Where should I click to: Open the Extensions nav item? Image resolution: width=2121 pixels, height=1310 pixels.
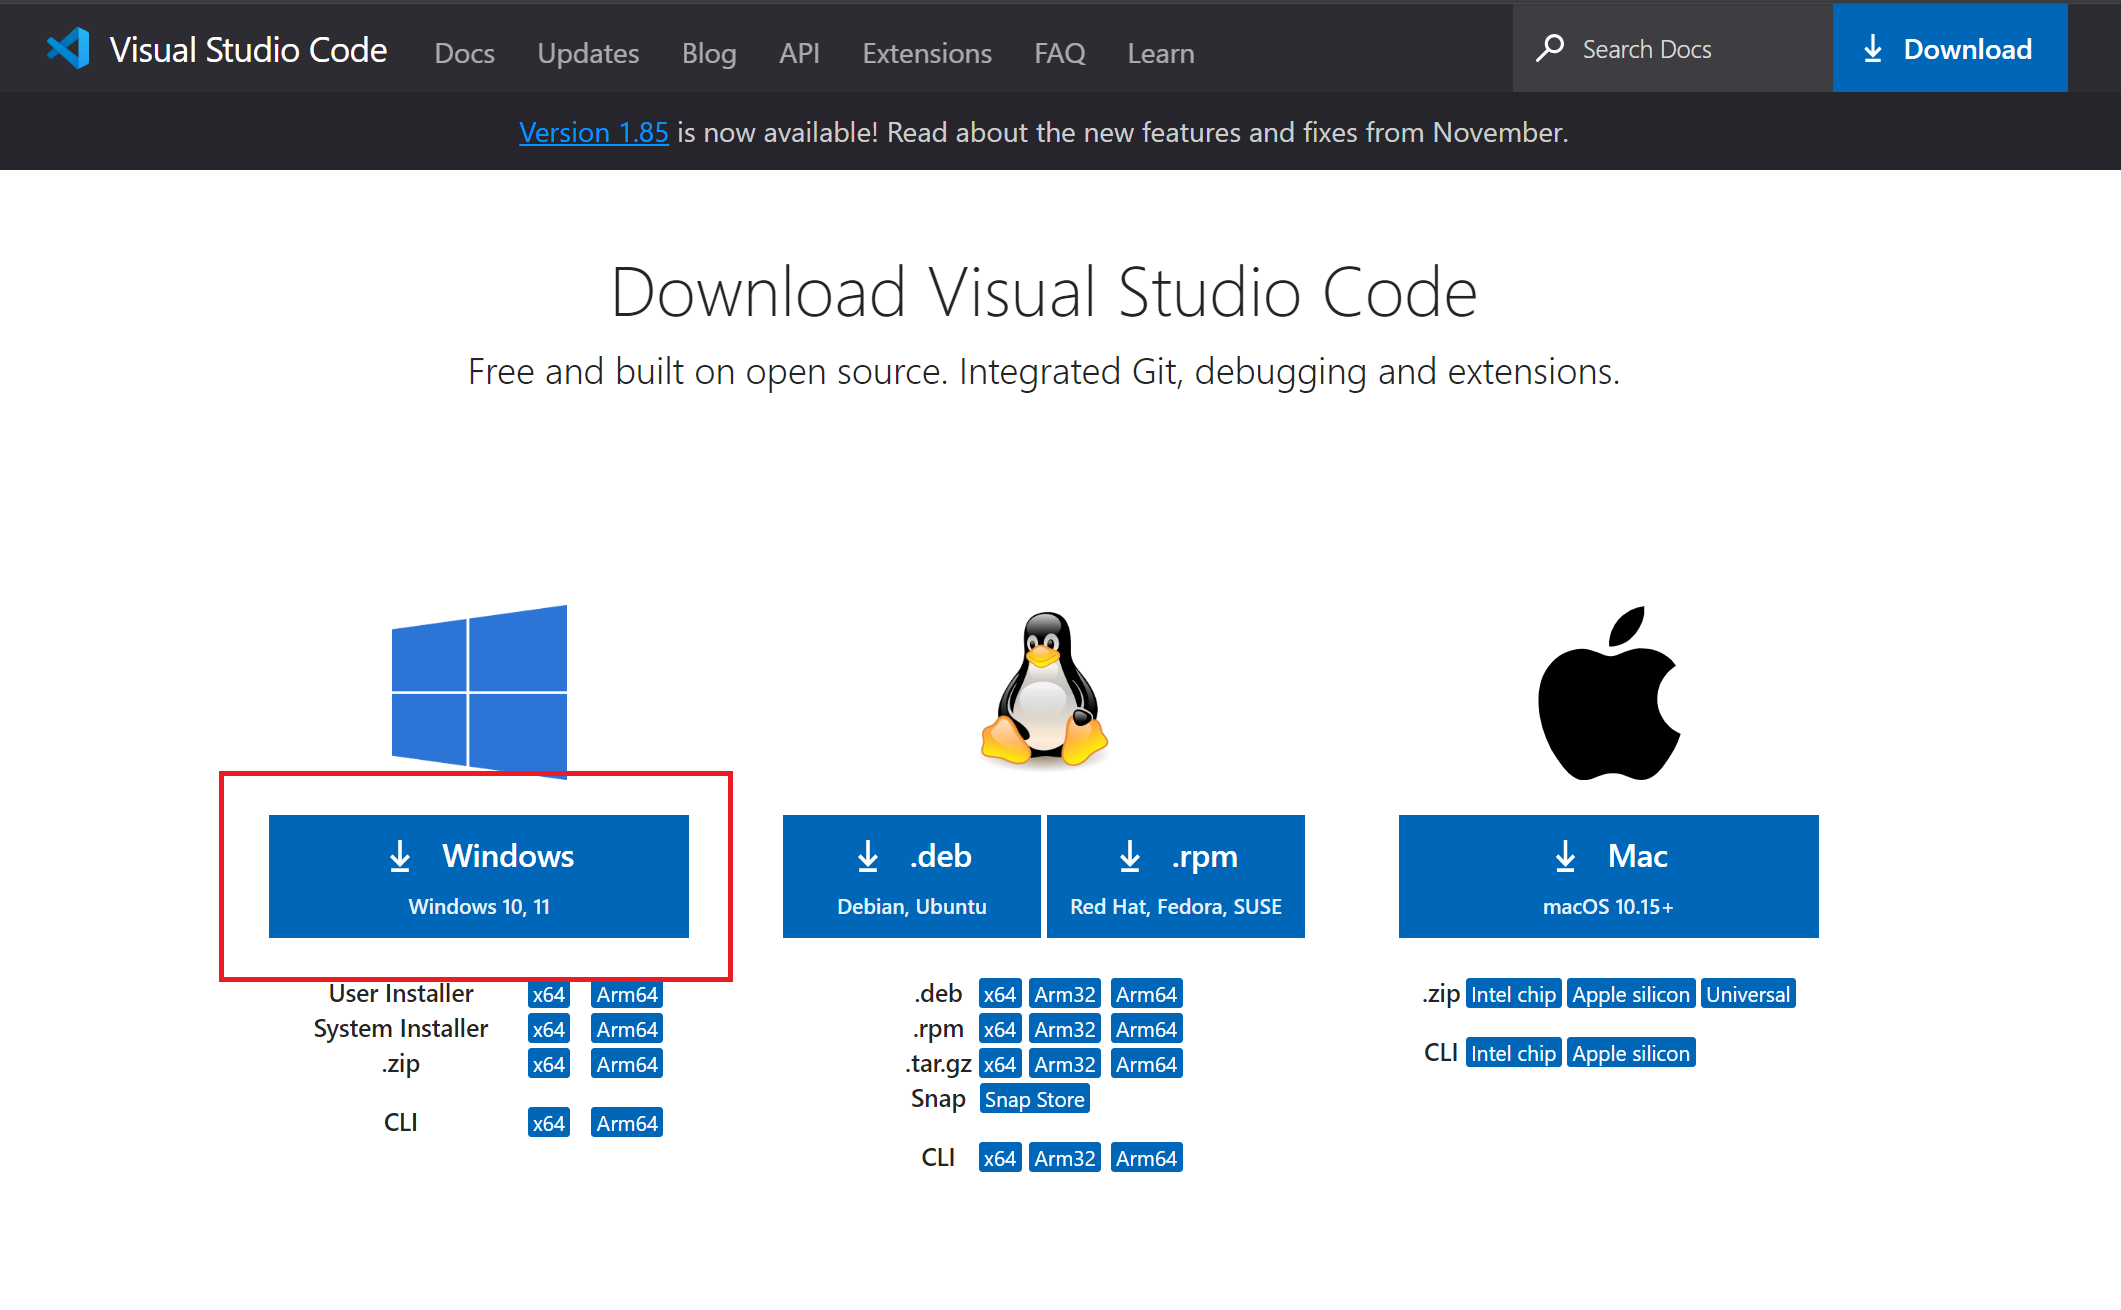pyautogui.click(x=927, y=53)
